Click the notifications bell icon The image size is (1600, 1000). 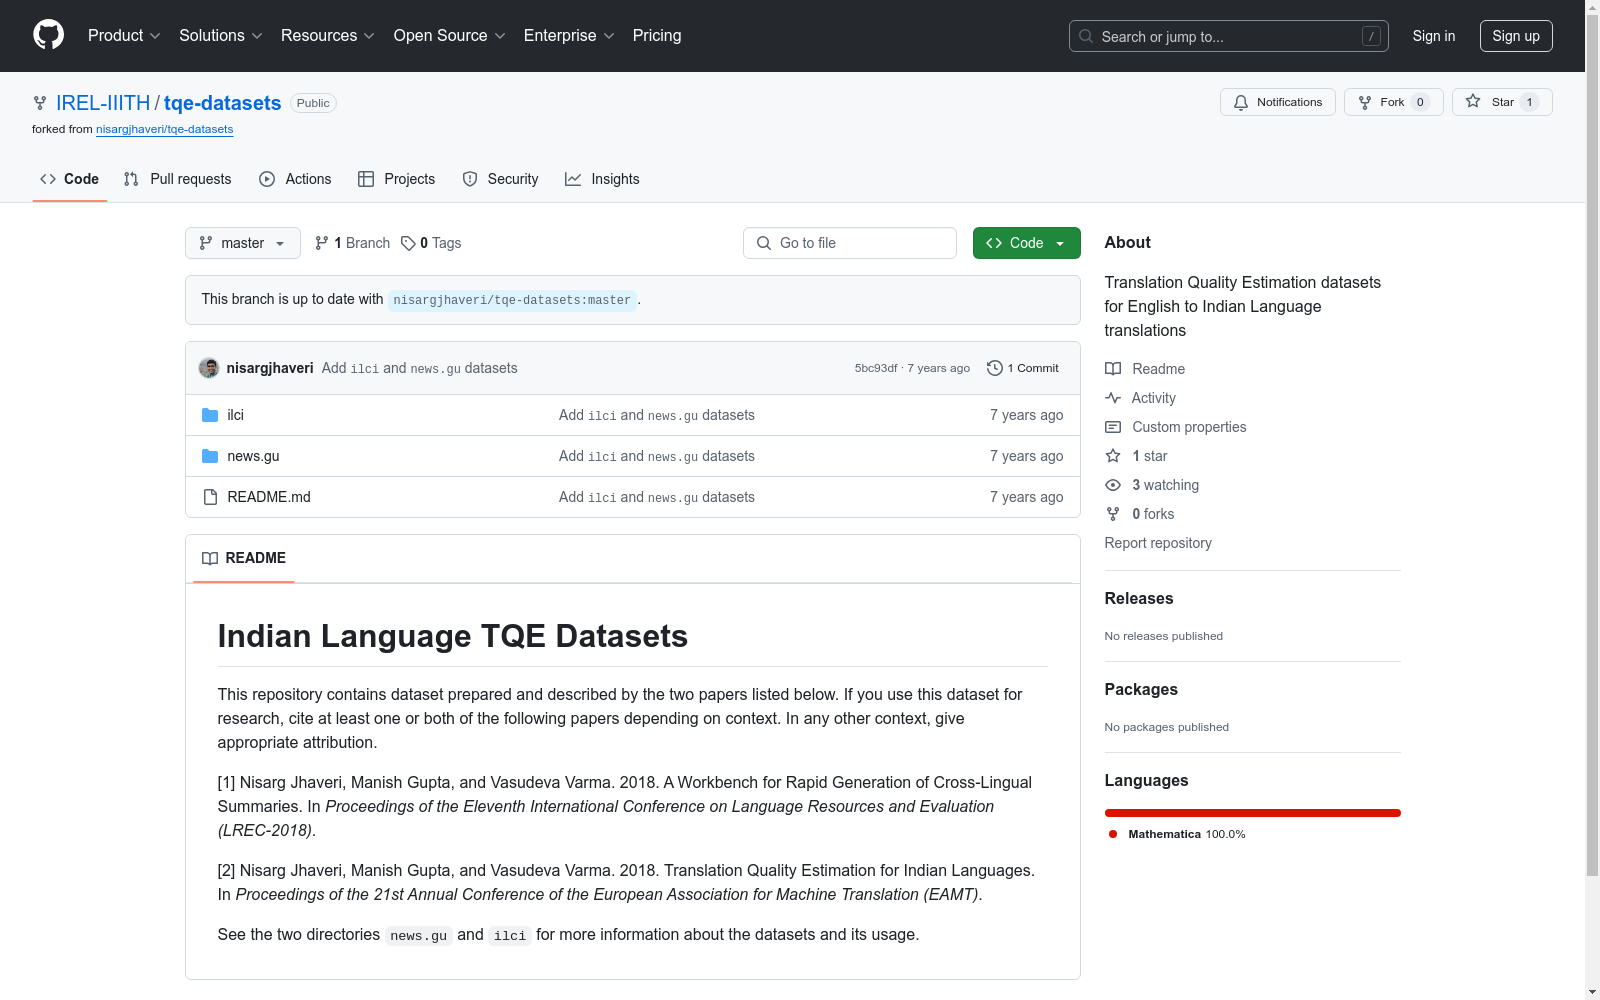1241,102
